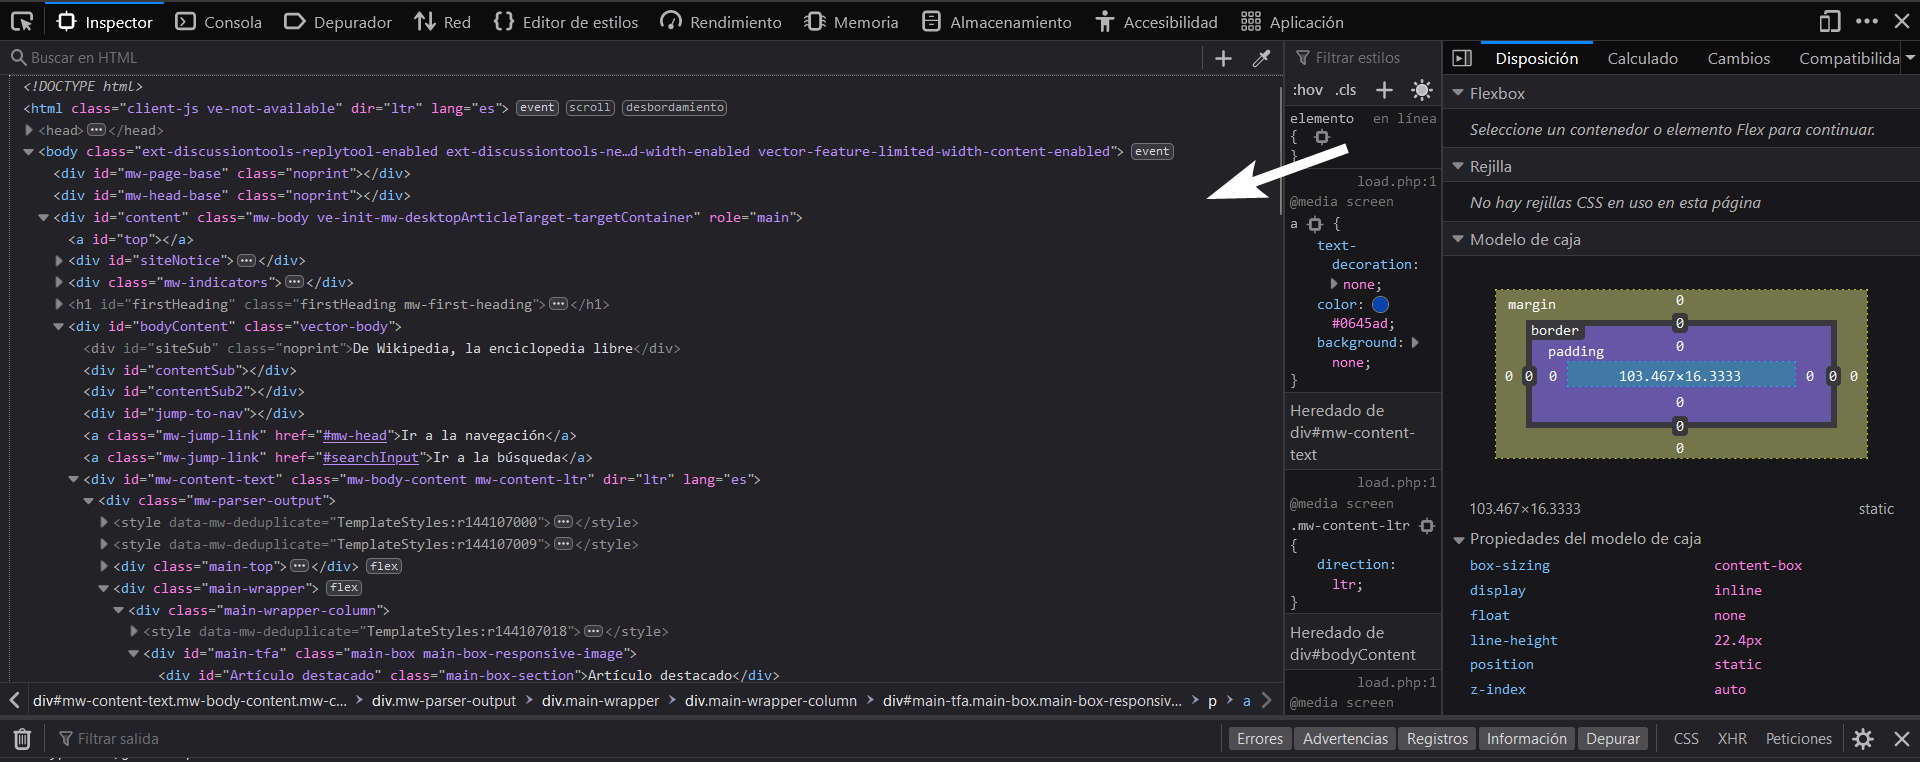Clear console output with trash icon
This screenshot has width=1920, height=762.
22,739
